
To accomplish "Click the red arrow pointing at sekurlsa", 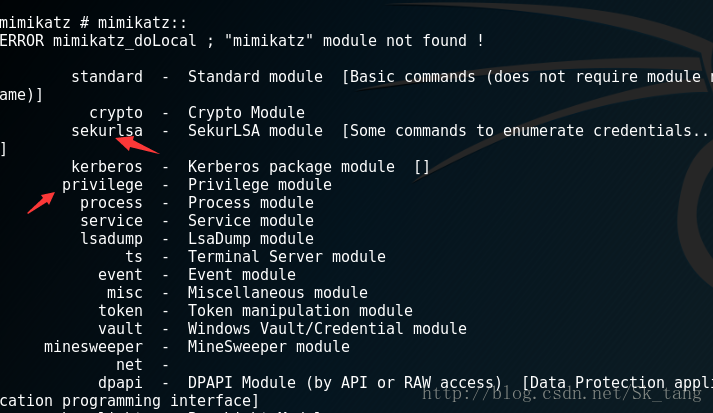I will (x=137, y=145).
